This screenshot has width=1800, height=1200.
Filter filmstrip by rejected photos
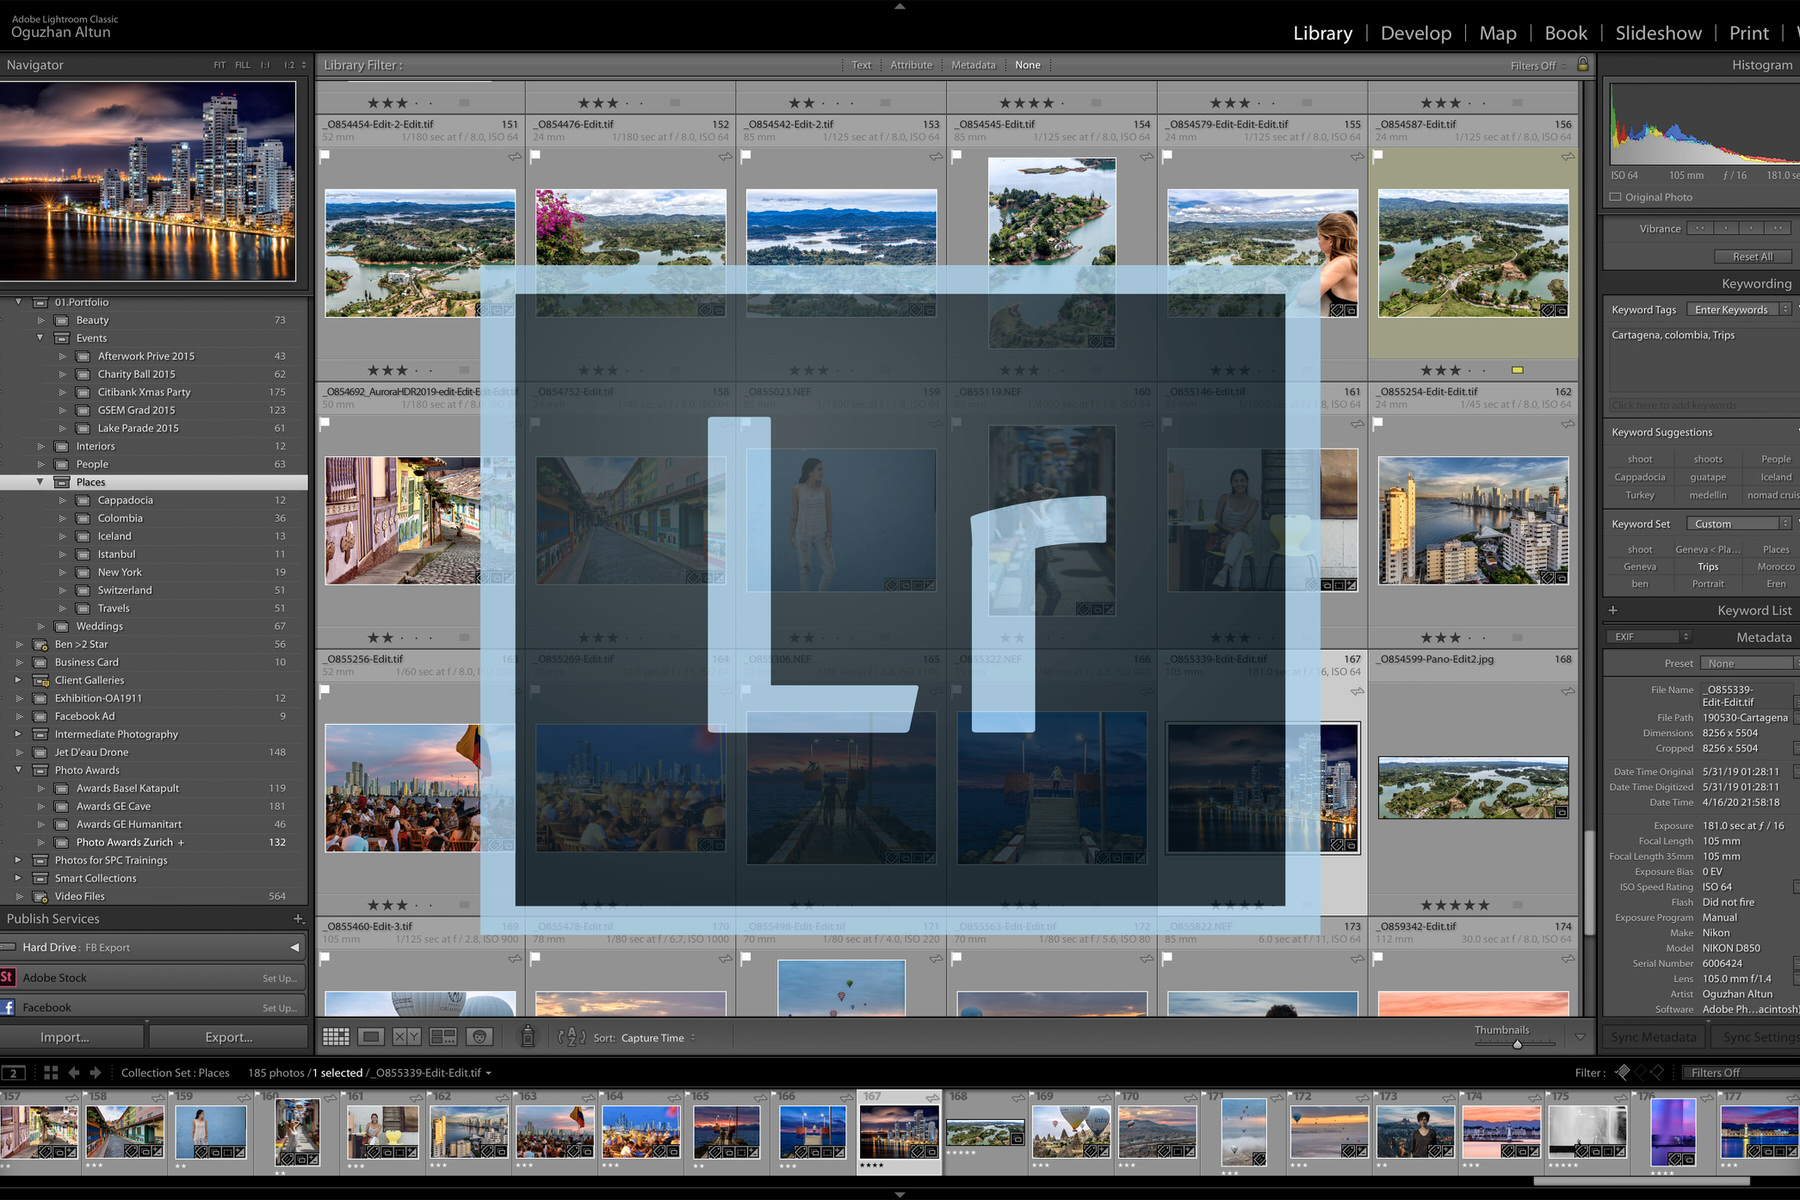coord(1657,1072)
